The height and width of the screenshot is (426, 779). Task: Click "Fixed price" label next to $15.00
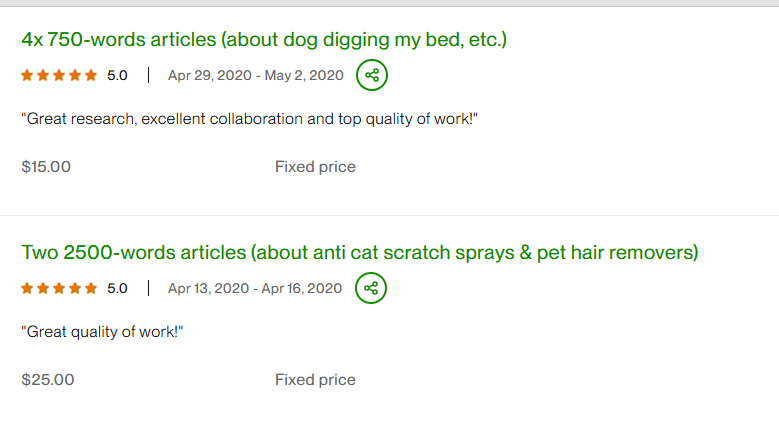click(x=315, y=167)
